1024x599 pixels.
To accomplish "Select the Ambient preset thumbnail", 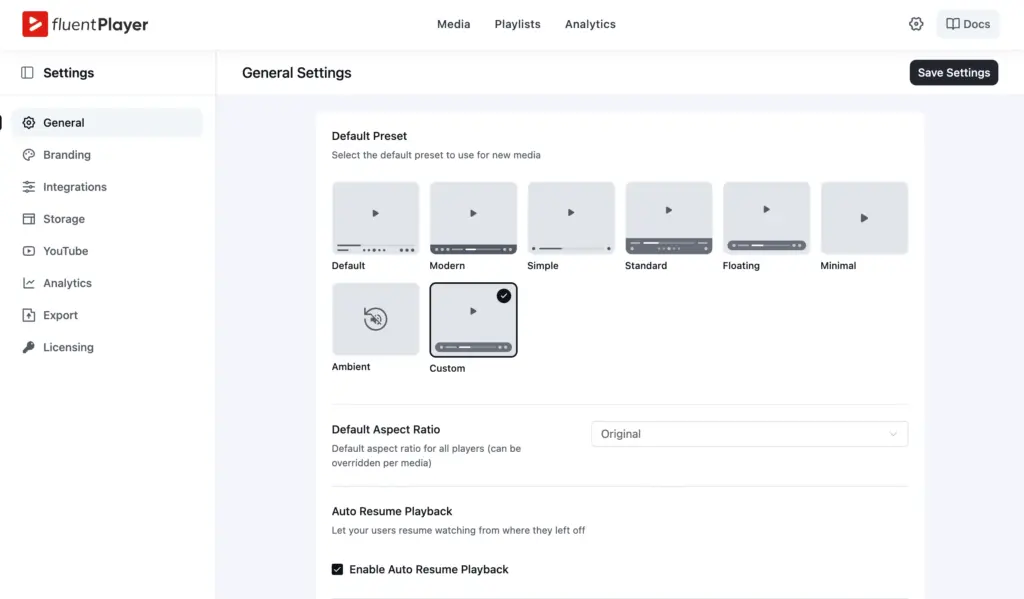I will click(x=376, y=319).
